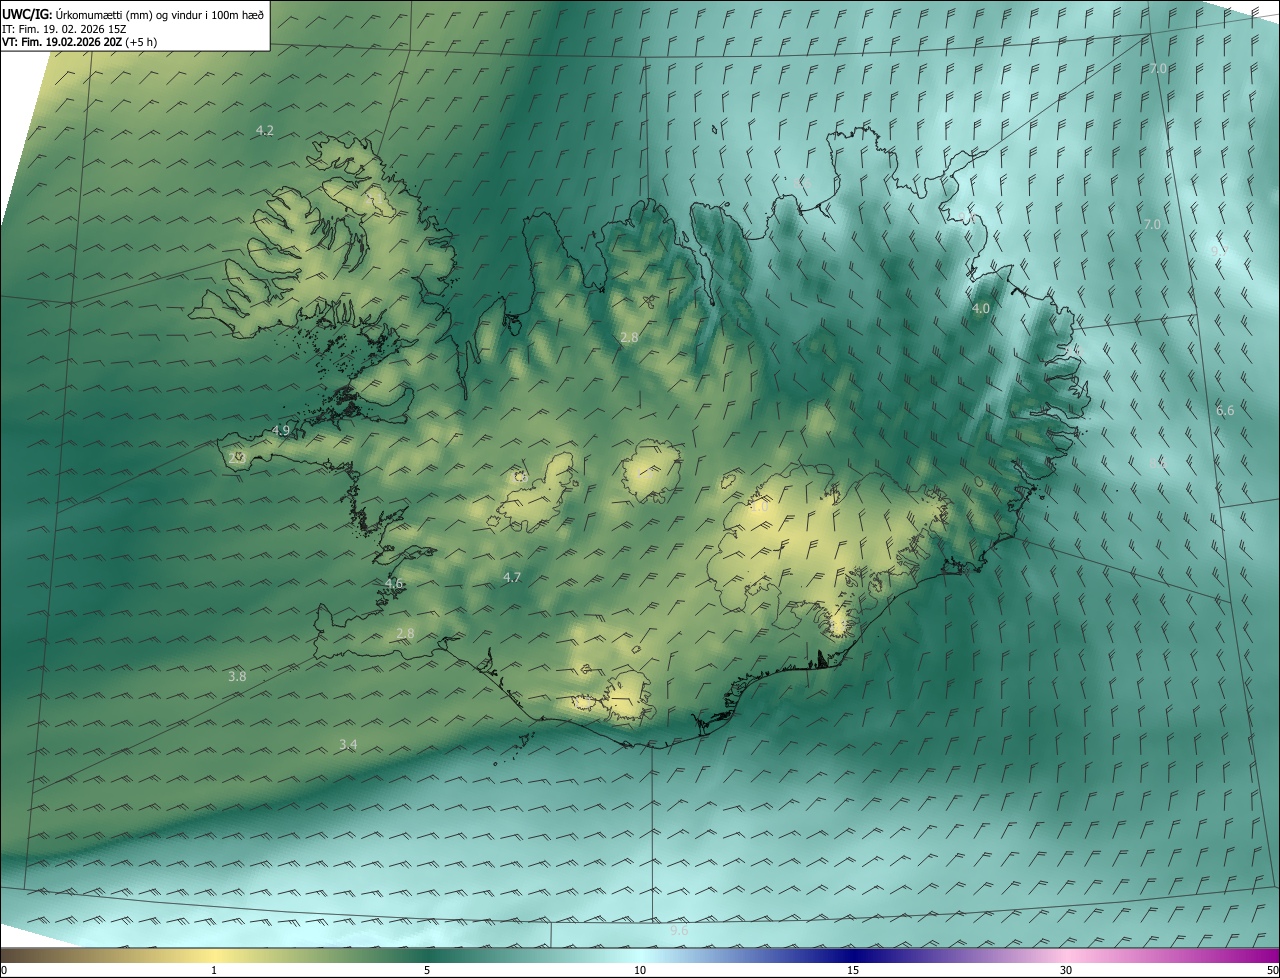This screenshot has height=978, width=1280.
Task: Click the 'VT: Fim. 19.02.2026 20Z (+5 h)' line
Action: [x=79, y=42]
